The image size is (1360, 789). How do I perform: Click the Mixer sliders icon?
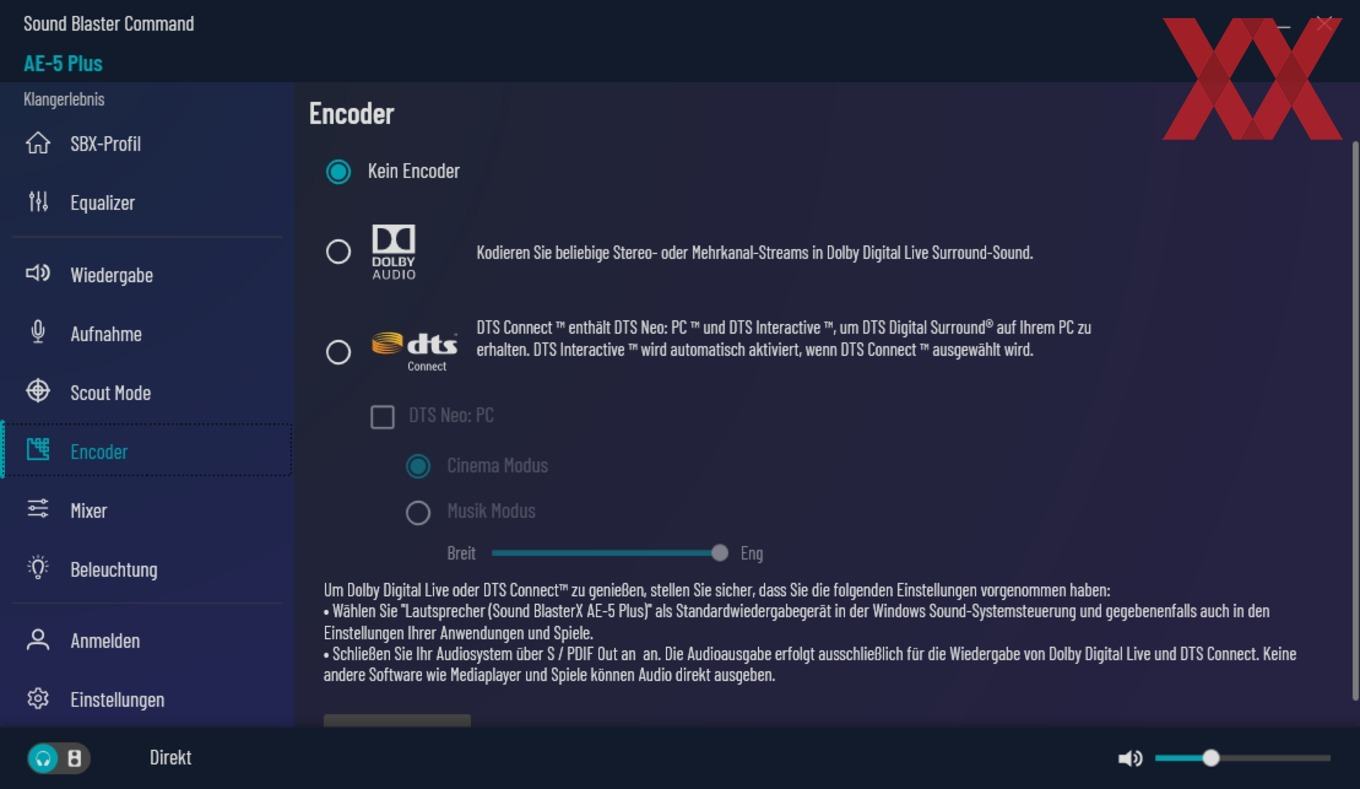(38, 509)
